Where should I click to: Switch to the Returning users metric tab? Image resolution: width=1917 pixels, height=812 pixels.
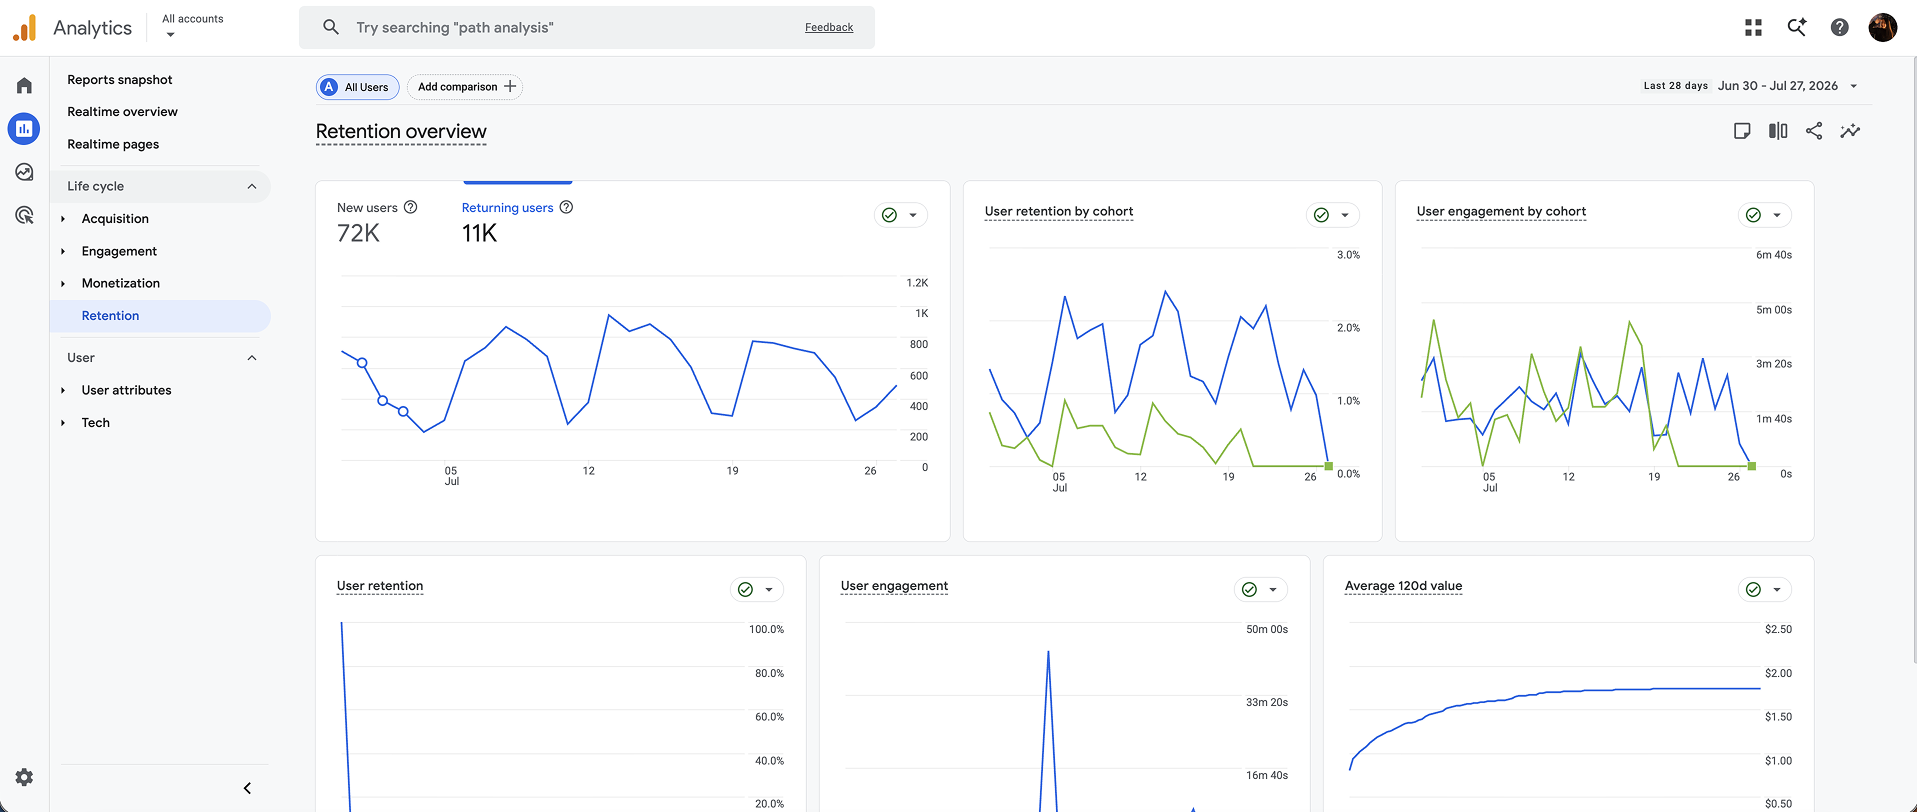[517, 222]
